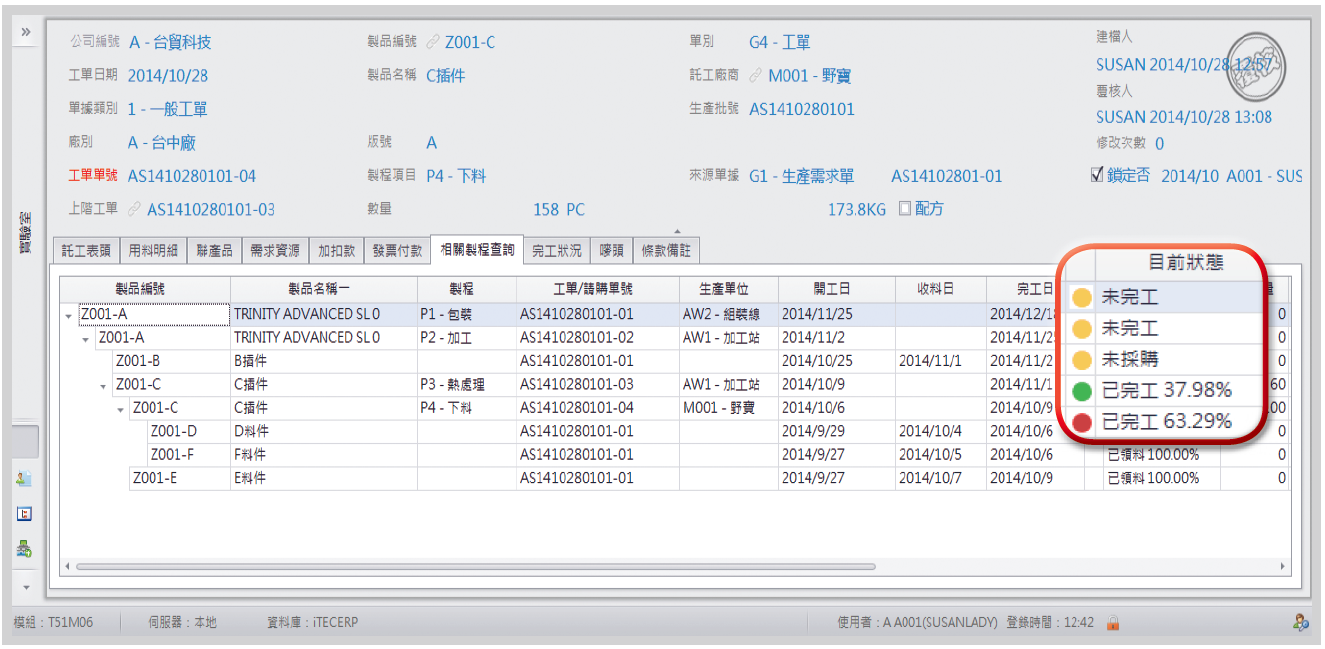Click the 2014/11/25 start date cell

click(837, 314)
